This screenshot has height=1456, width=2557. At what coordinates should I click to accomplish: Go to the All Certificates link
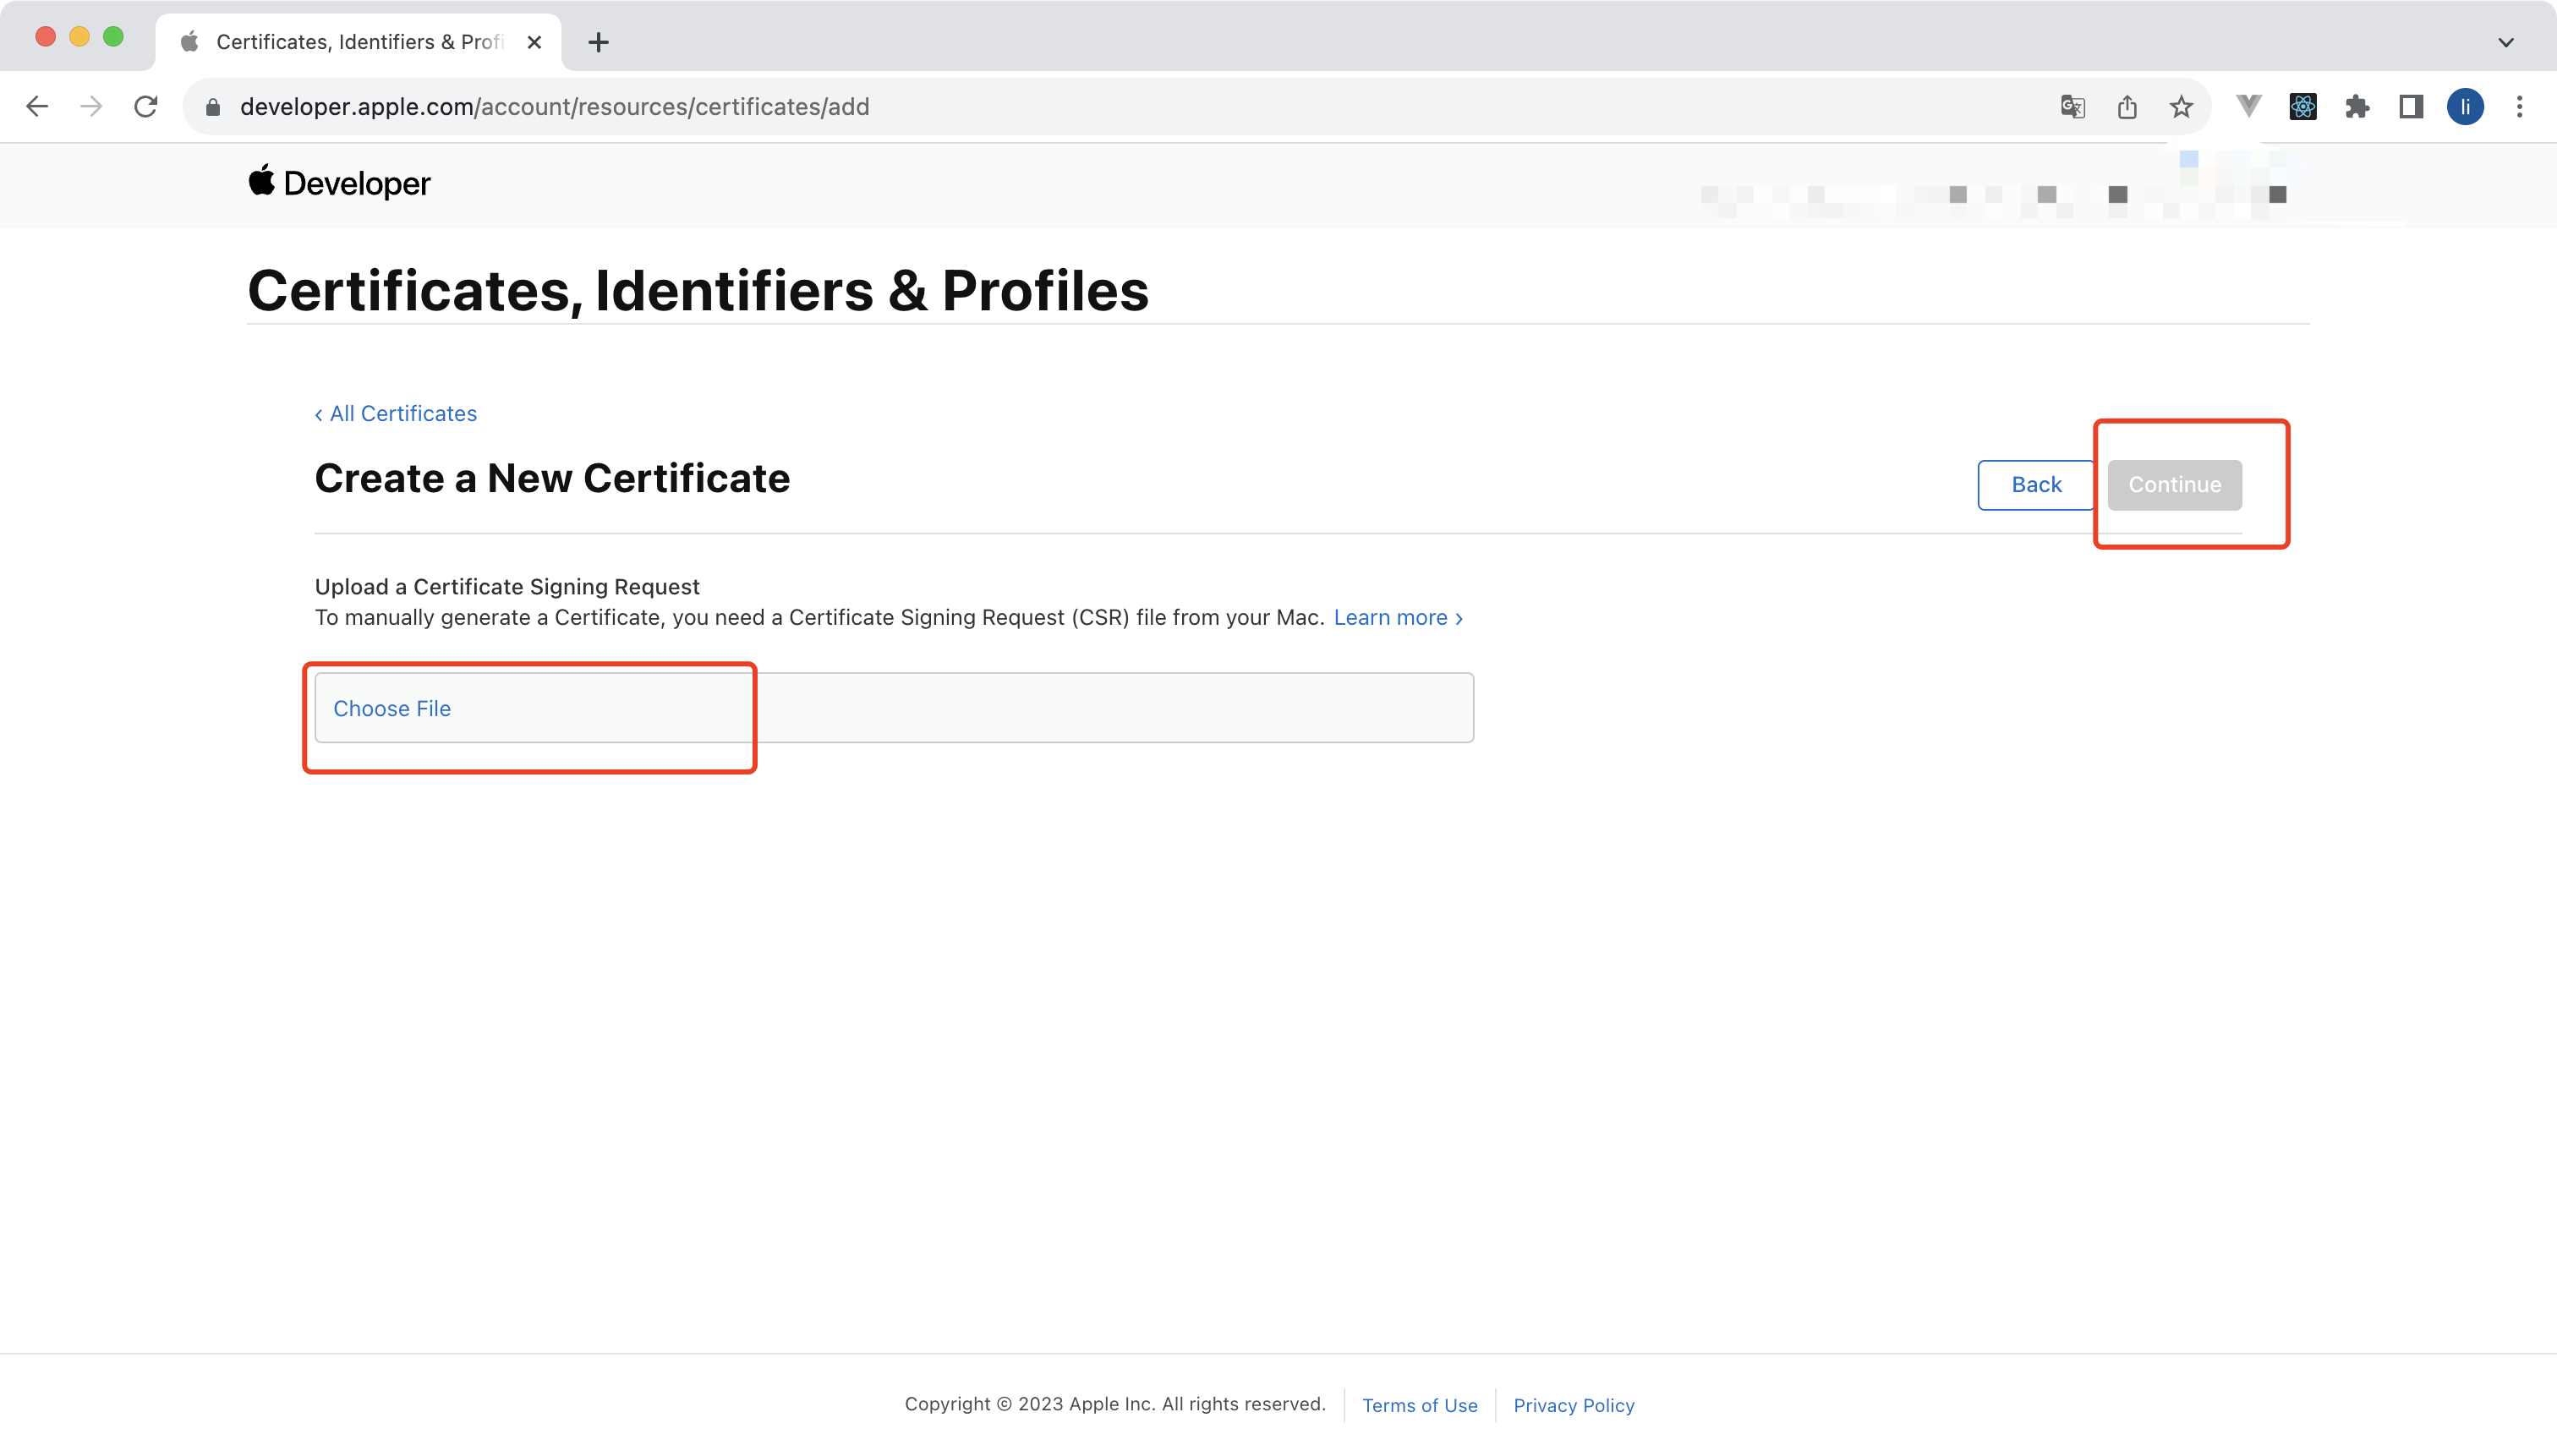click(x=396, y=413)
